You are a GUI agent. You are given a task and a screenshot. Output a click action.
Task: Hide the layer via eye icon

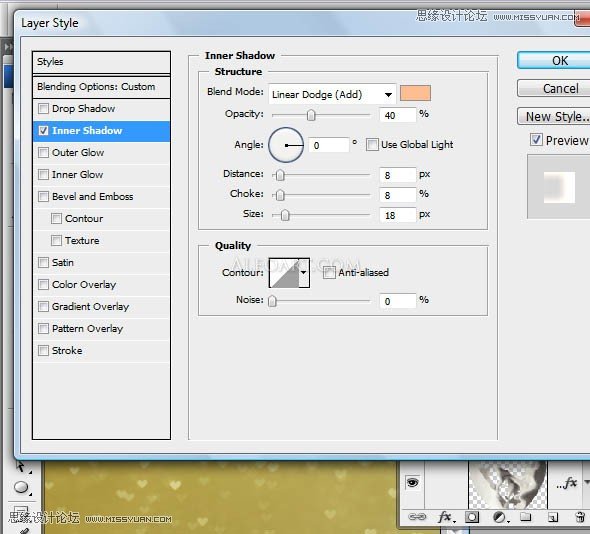click(412, 482)
